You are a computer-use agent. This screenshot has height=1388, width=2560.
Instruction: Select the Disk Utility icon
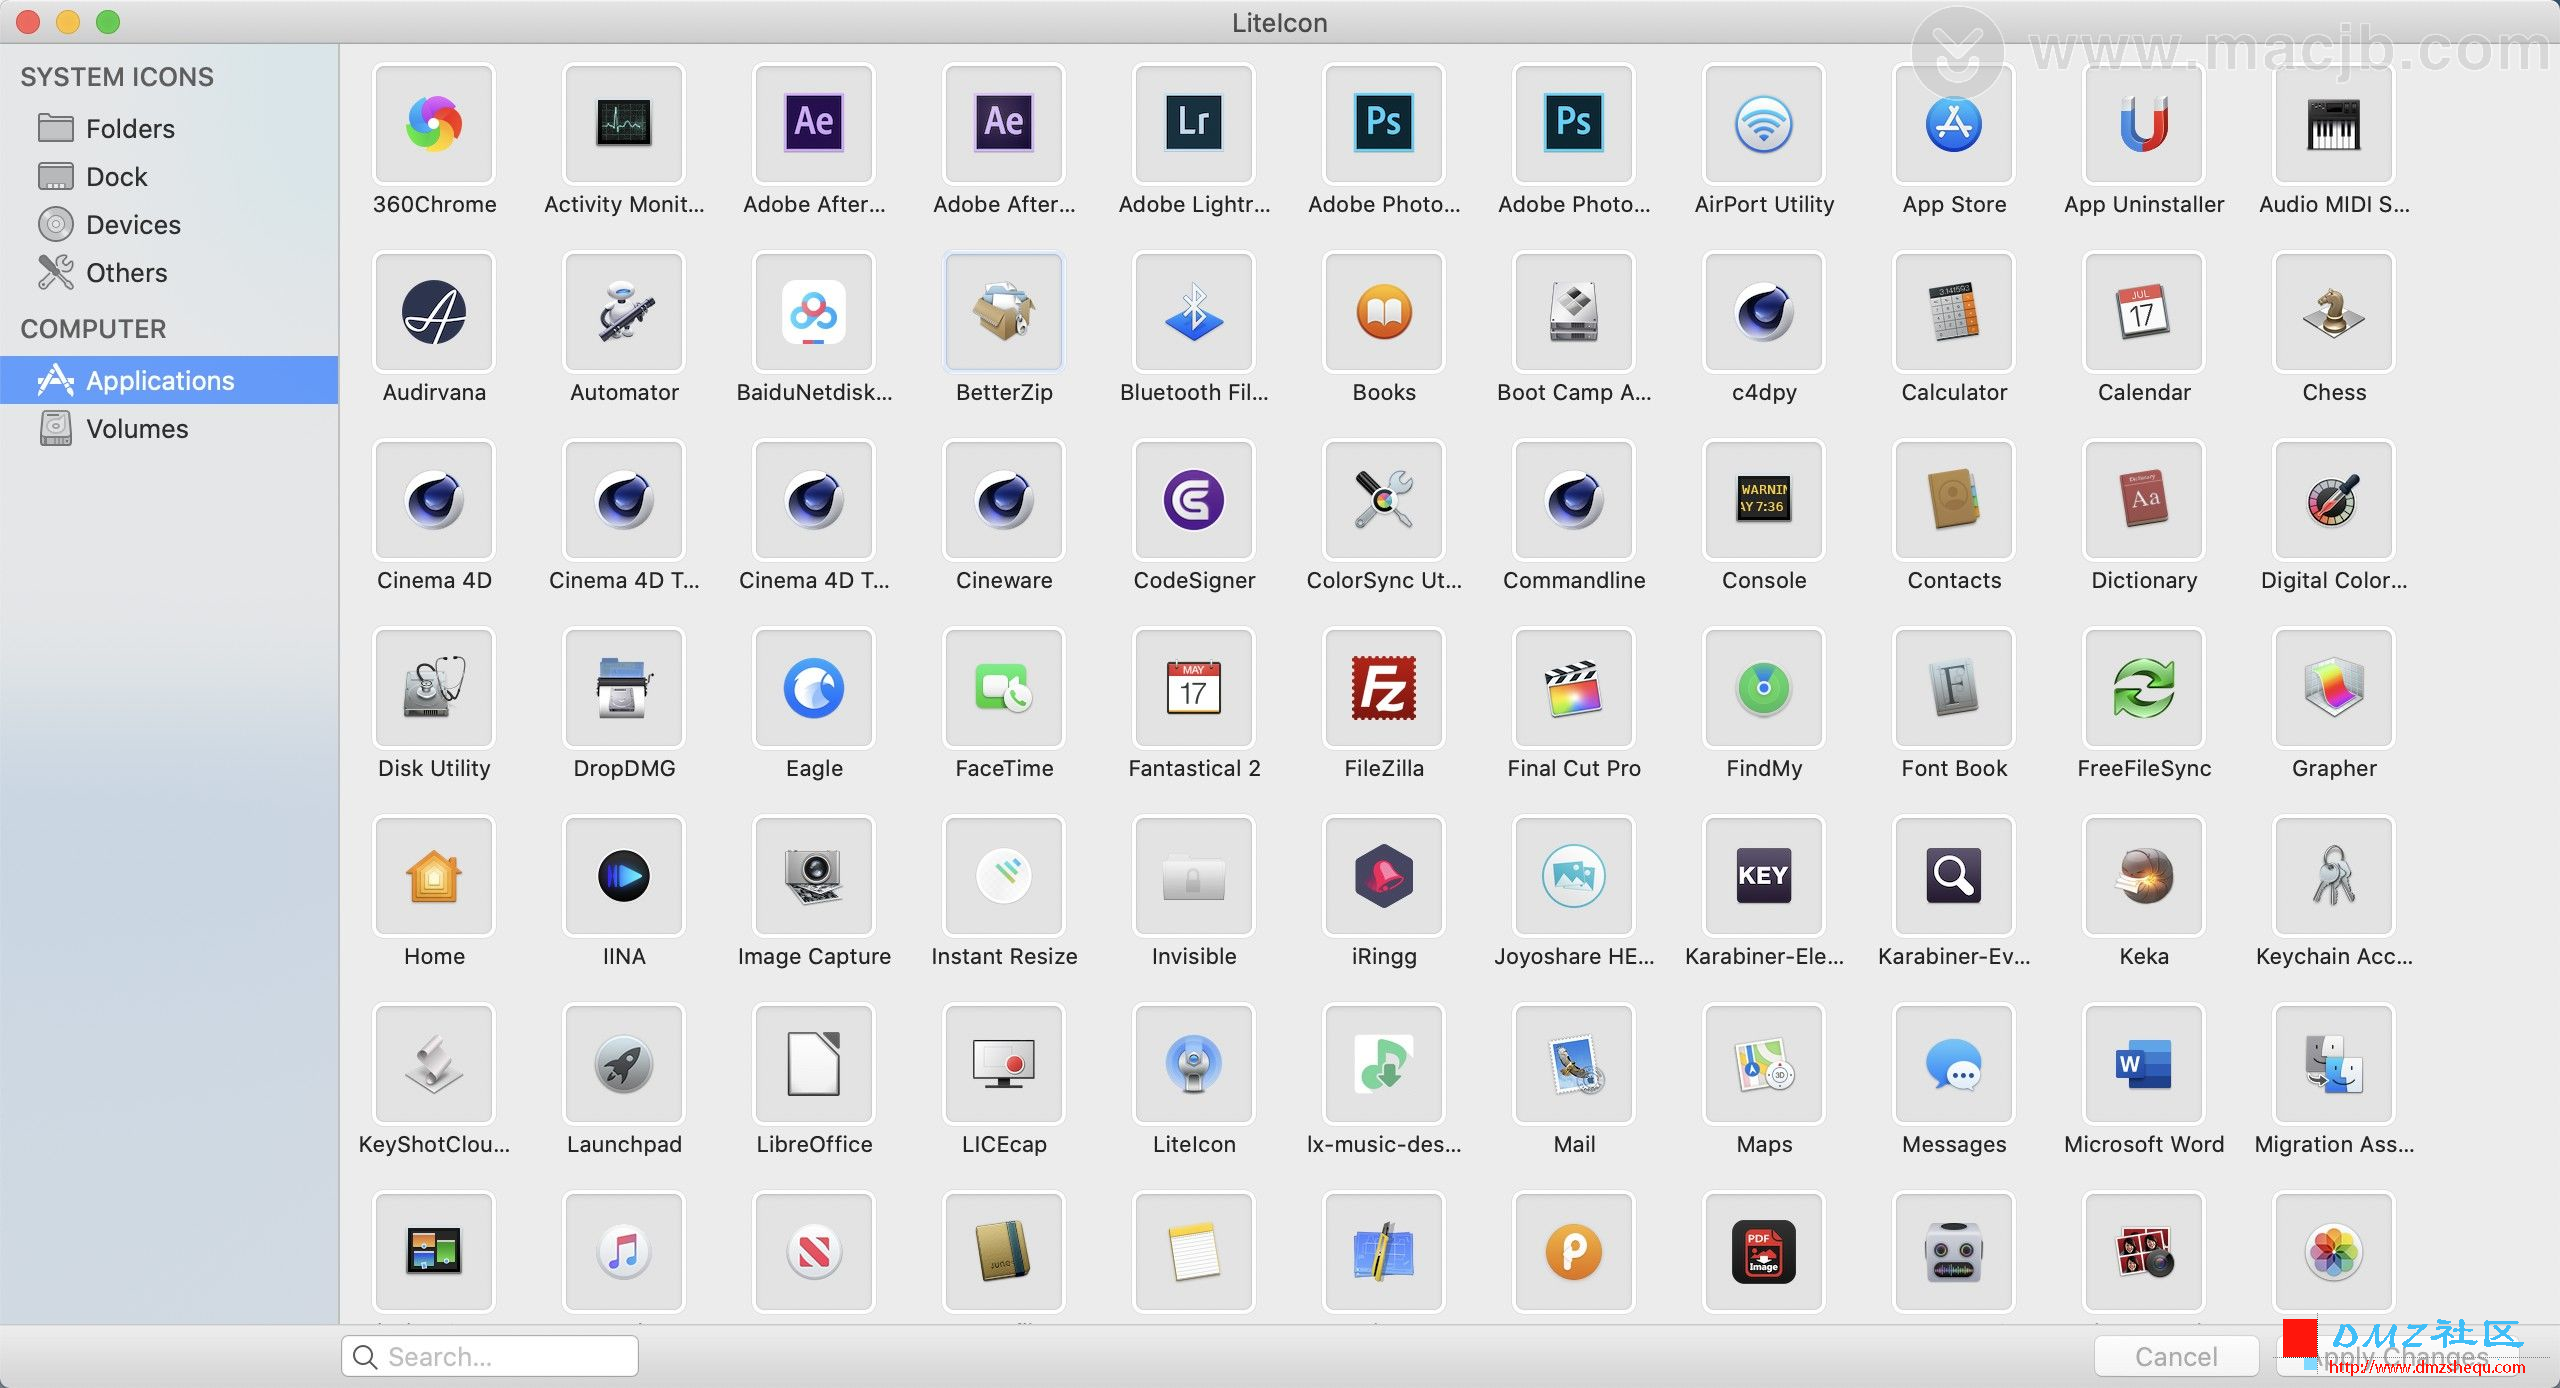pos(434,688)
